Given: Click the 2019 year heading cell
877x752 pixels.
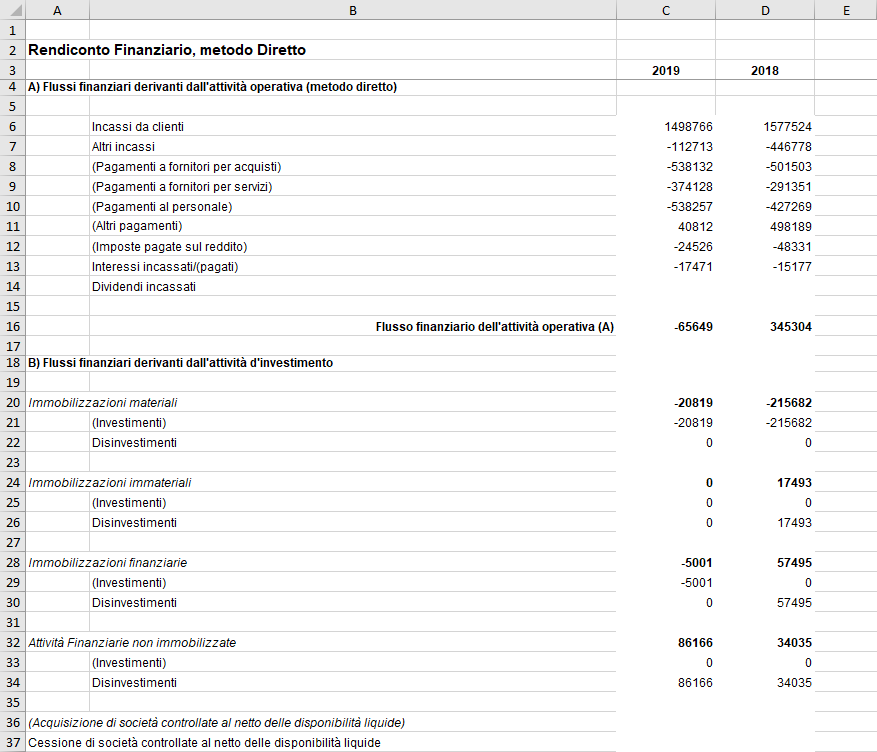Looking at the screenshot, I should pos(665,71).
